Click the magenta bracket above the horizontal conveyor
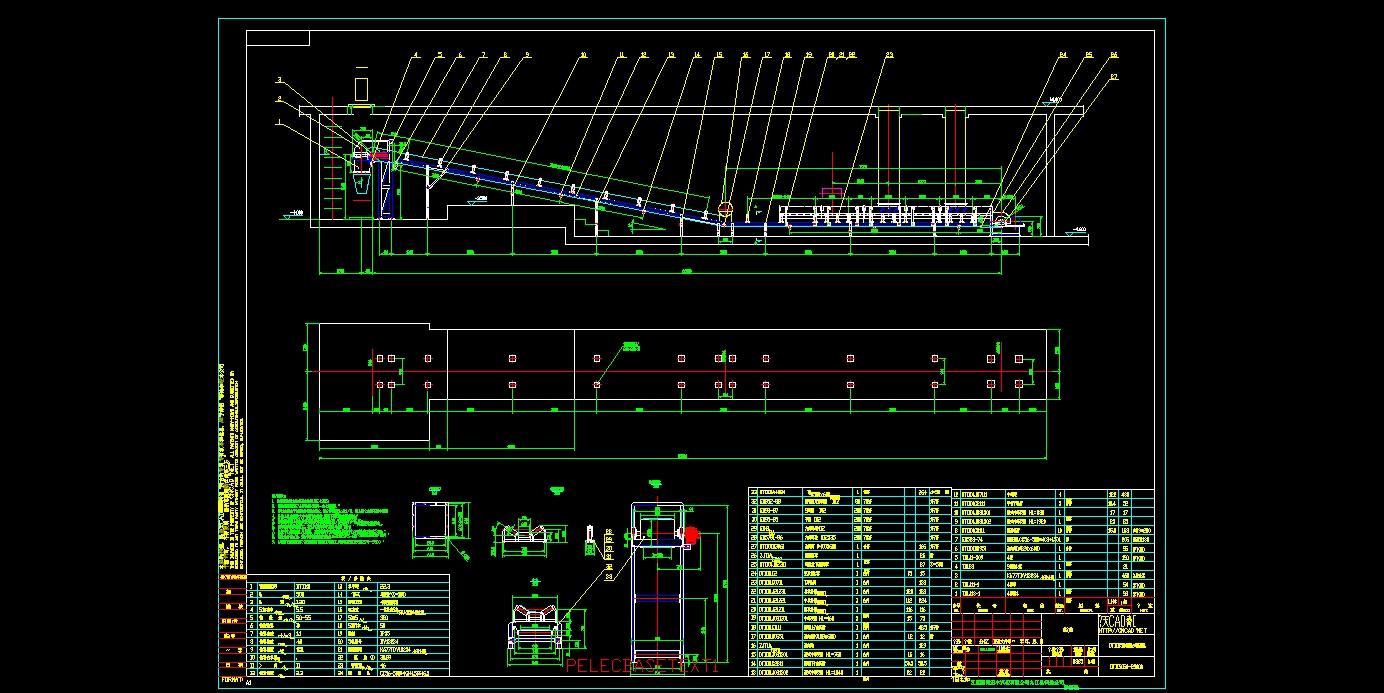Screen dimensions: 1384x693 pyautogui.click(x=830, y=190)
